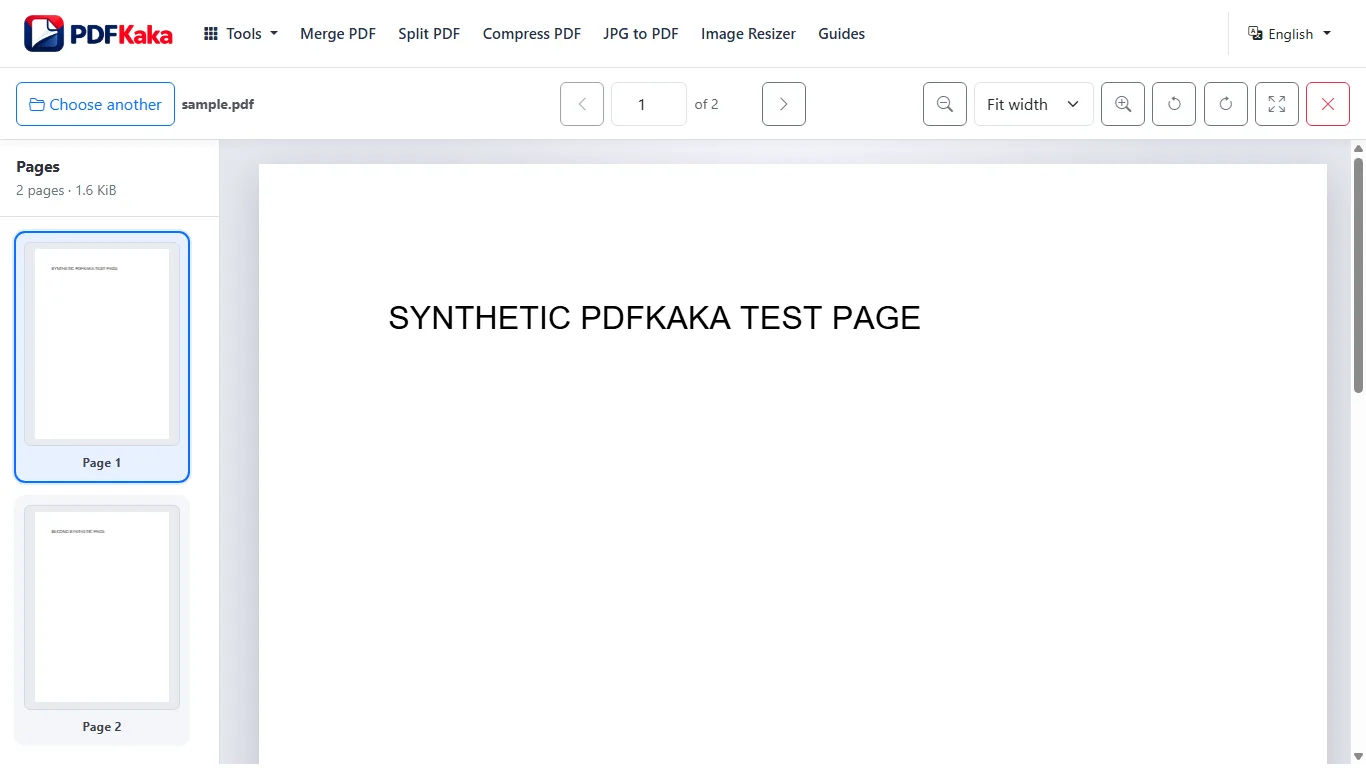The width and height of the screenshot is (1366, 768).
Task: Select the Page 2 thumbnail
Action: (x=102, y=620)
